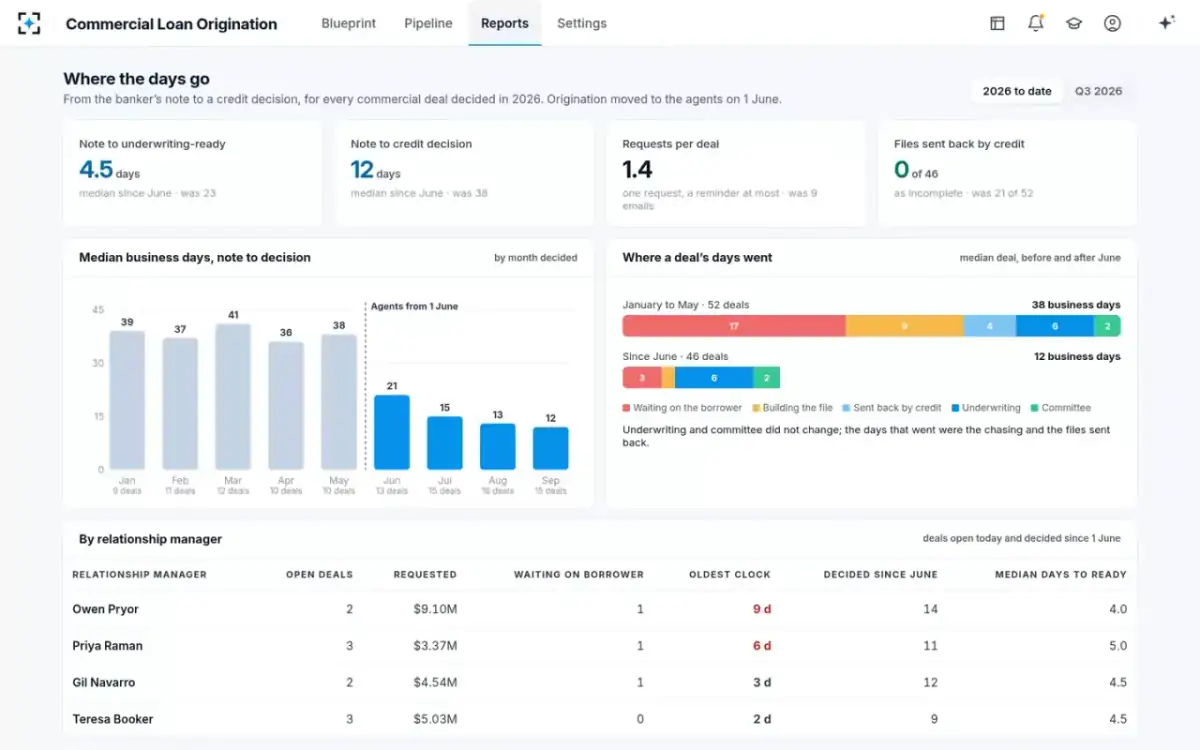Open the Settings tab
This screenshot has width=1200, height=750.
click(x=582, y=23)
